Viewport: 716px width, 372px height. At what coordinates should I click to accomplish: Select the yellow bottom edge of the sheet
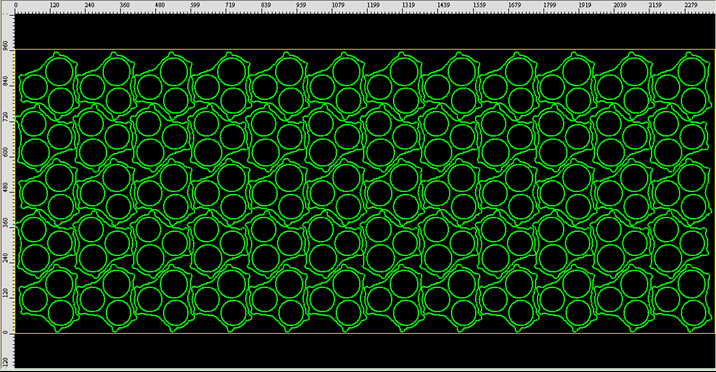tap(365, 333)
